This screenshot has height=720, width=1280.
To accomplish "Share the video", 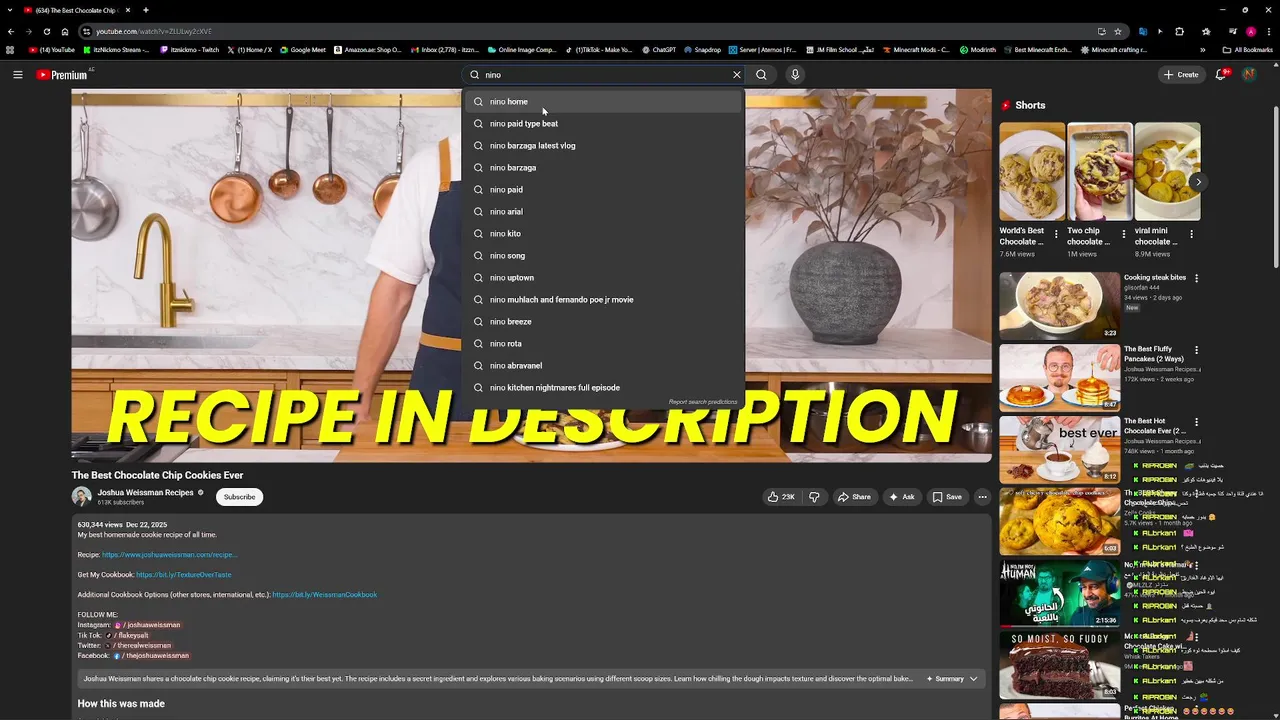I will (x=854, y=497).
